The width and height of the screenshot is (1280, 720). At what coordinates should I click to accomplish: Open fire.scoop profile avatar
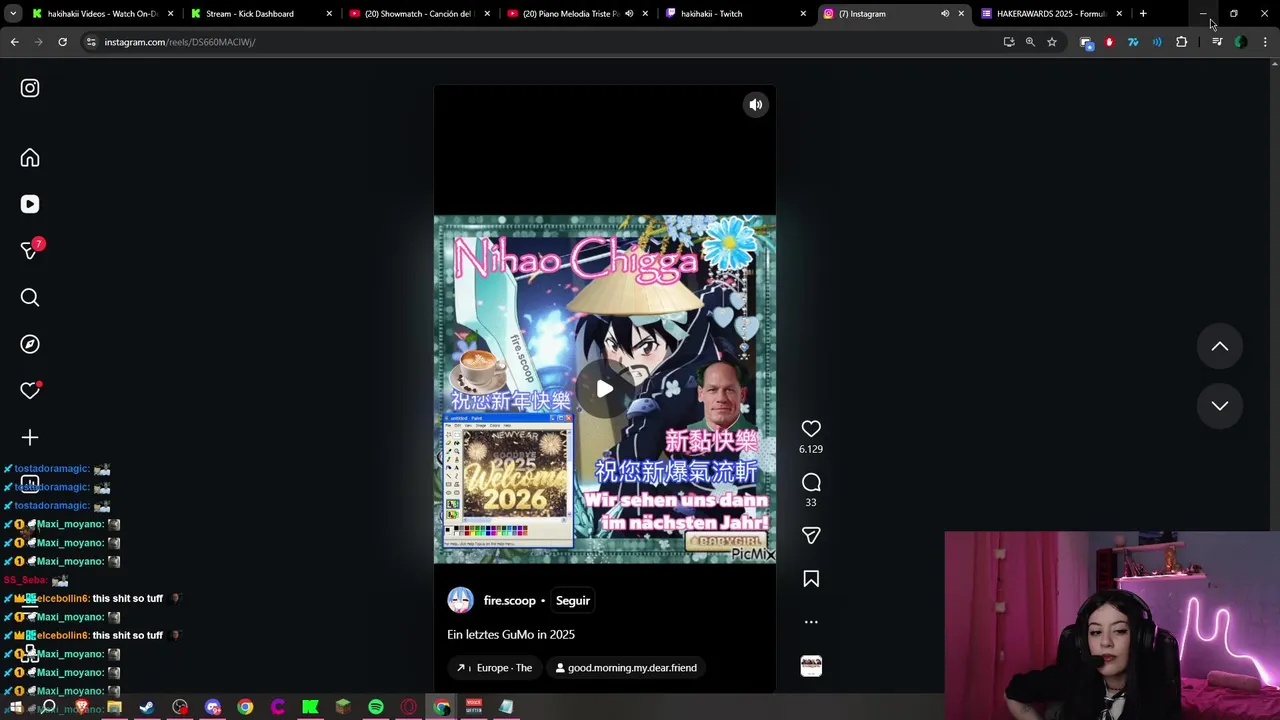point(460,600)
